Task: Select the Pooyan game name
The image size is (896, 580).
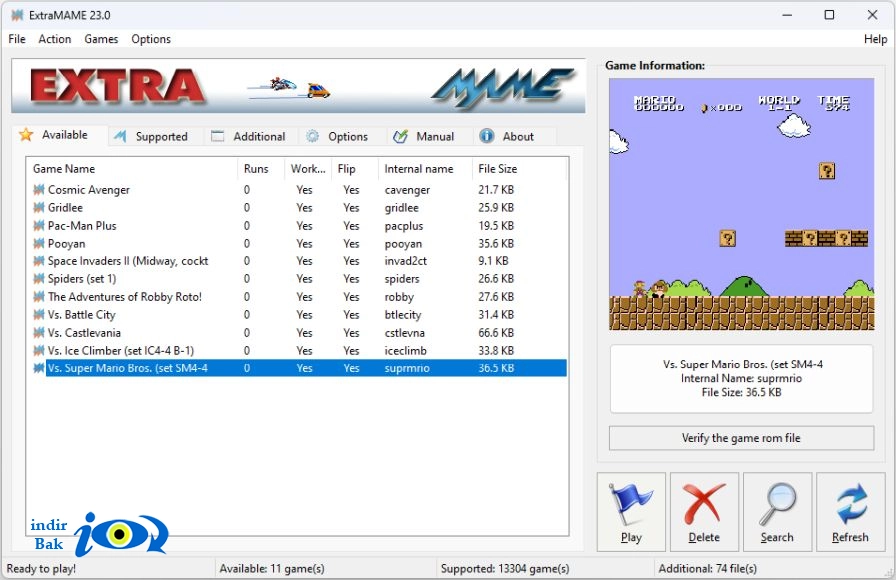Action: click(x=66, y=243)
